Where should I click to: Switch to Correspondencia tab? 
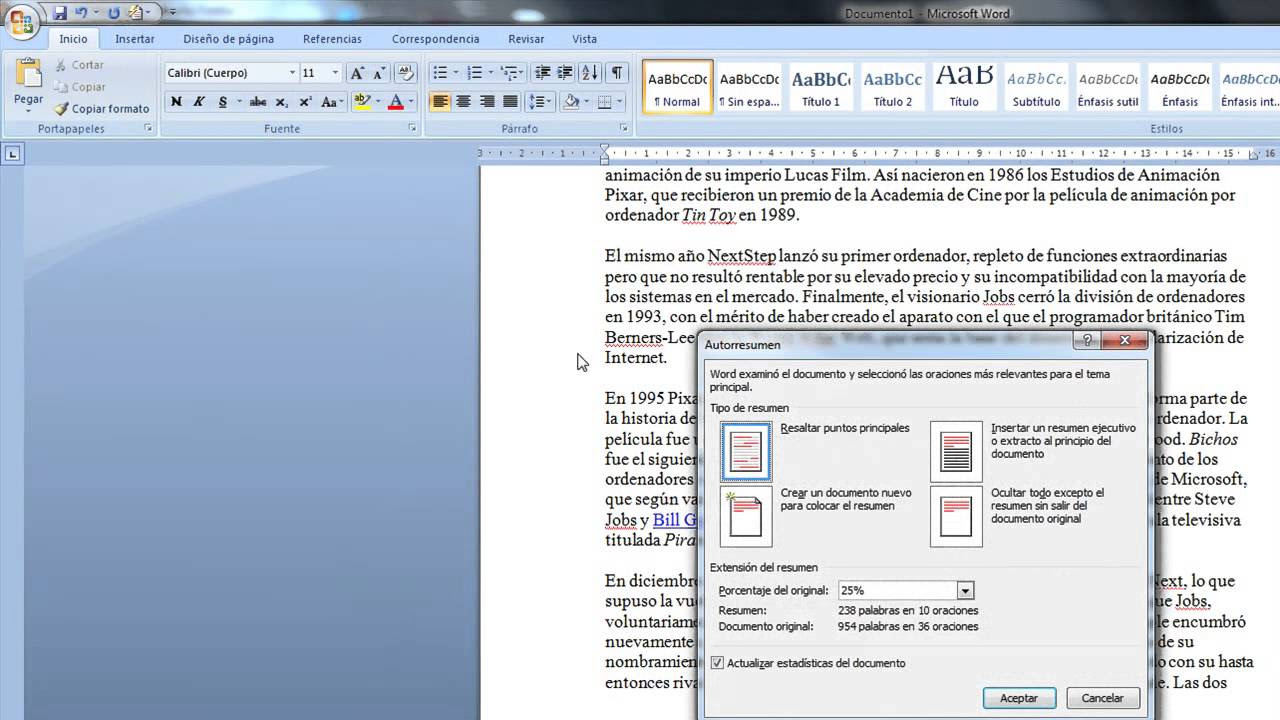pyautogui.click(x=435, y=39)
